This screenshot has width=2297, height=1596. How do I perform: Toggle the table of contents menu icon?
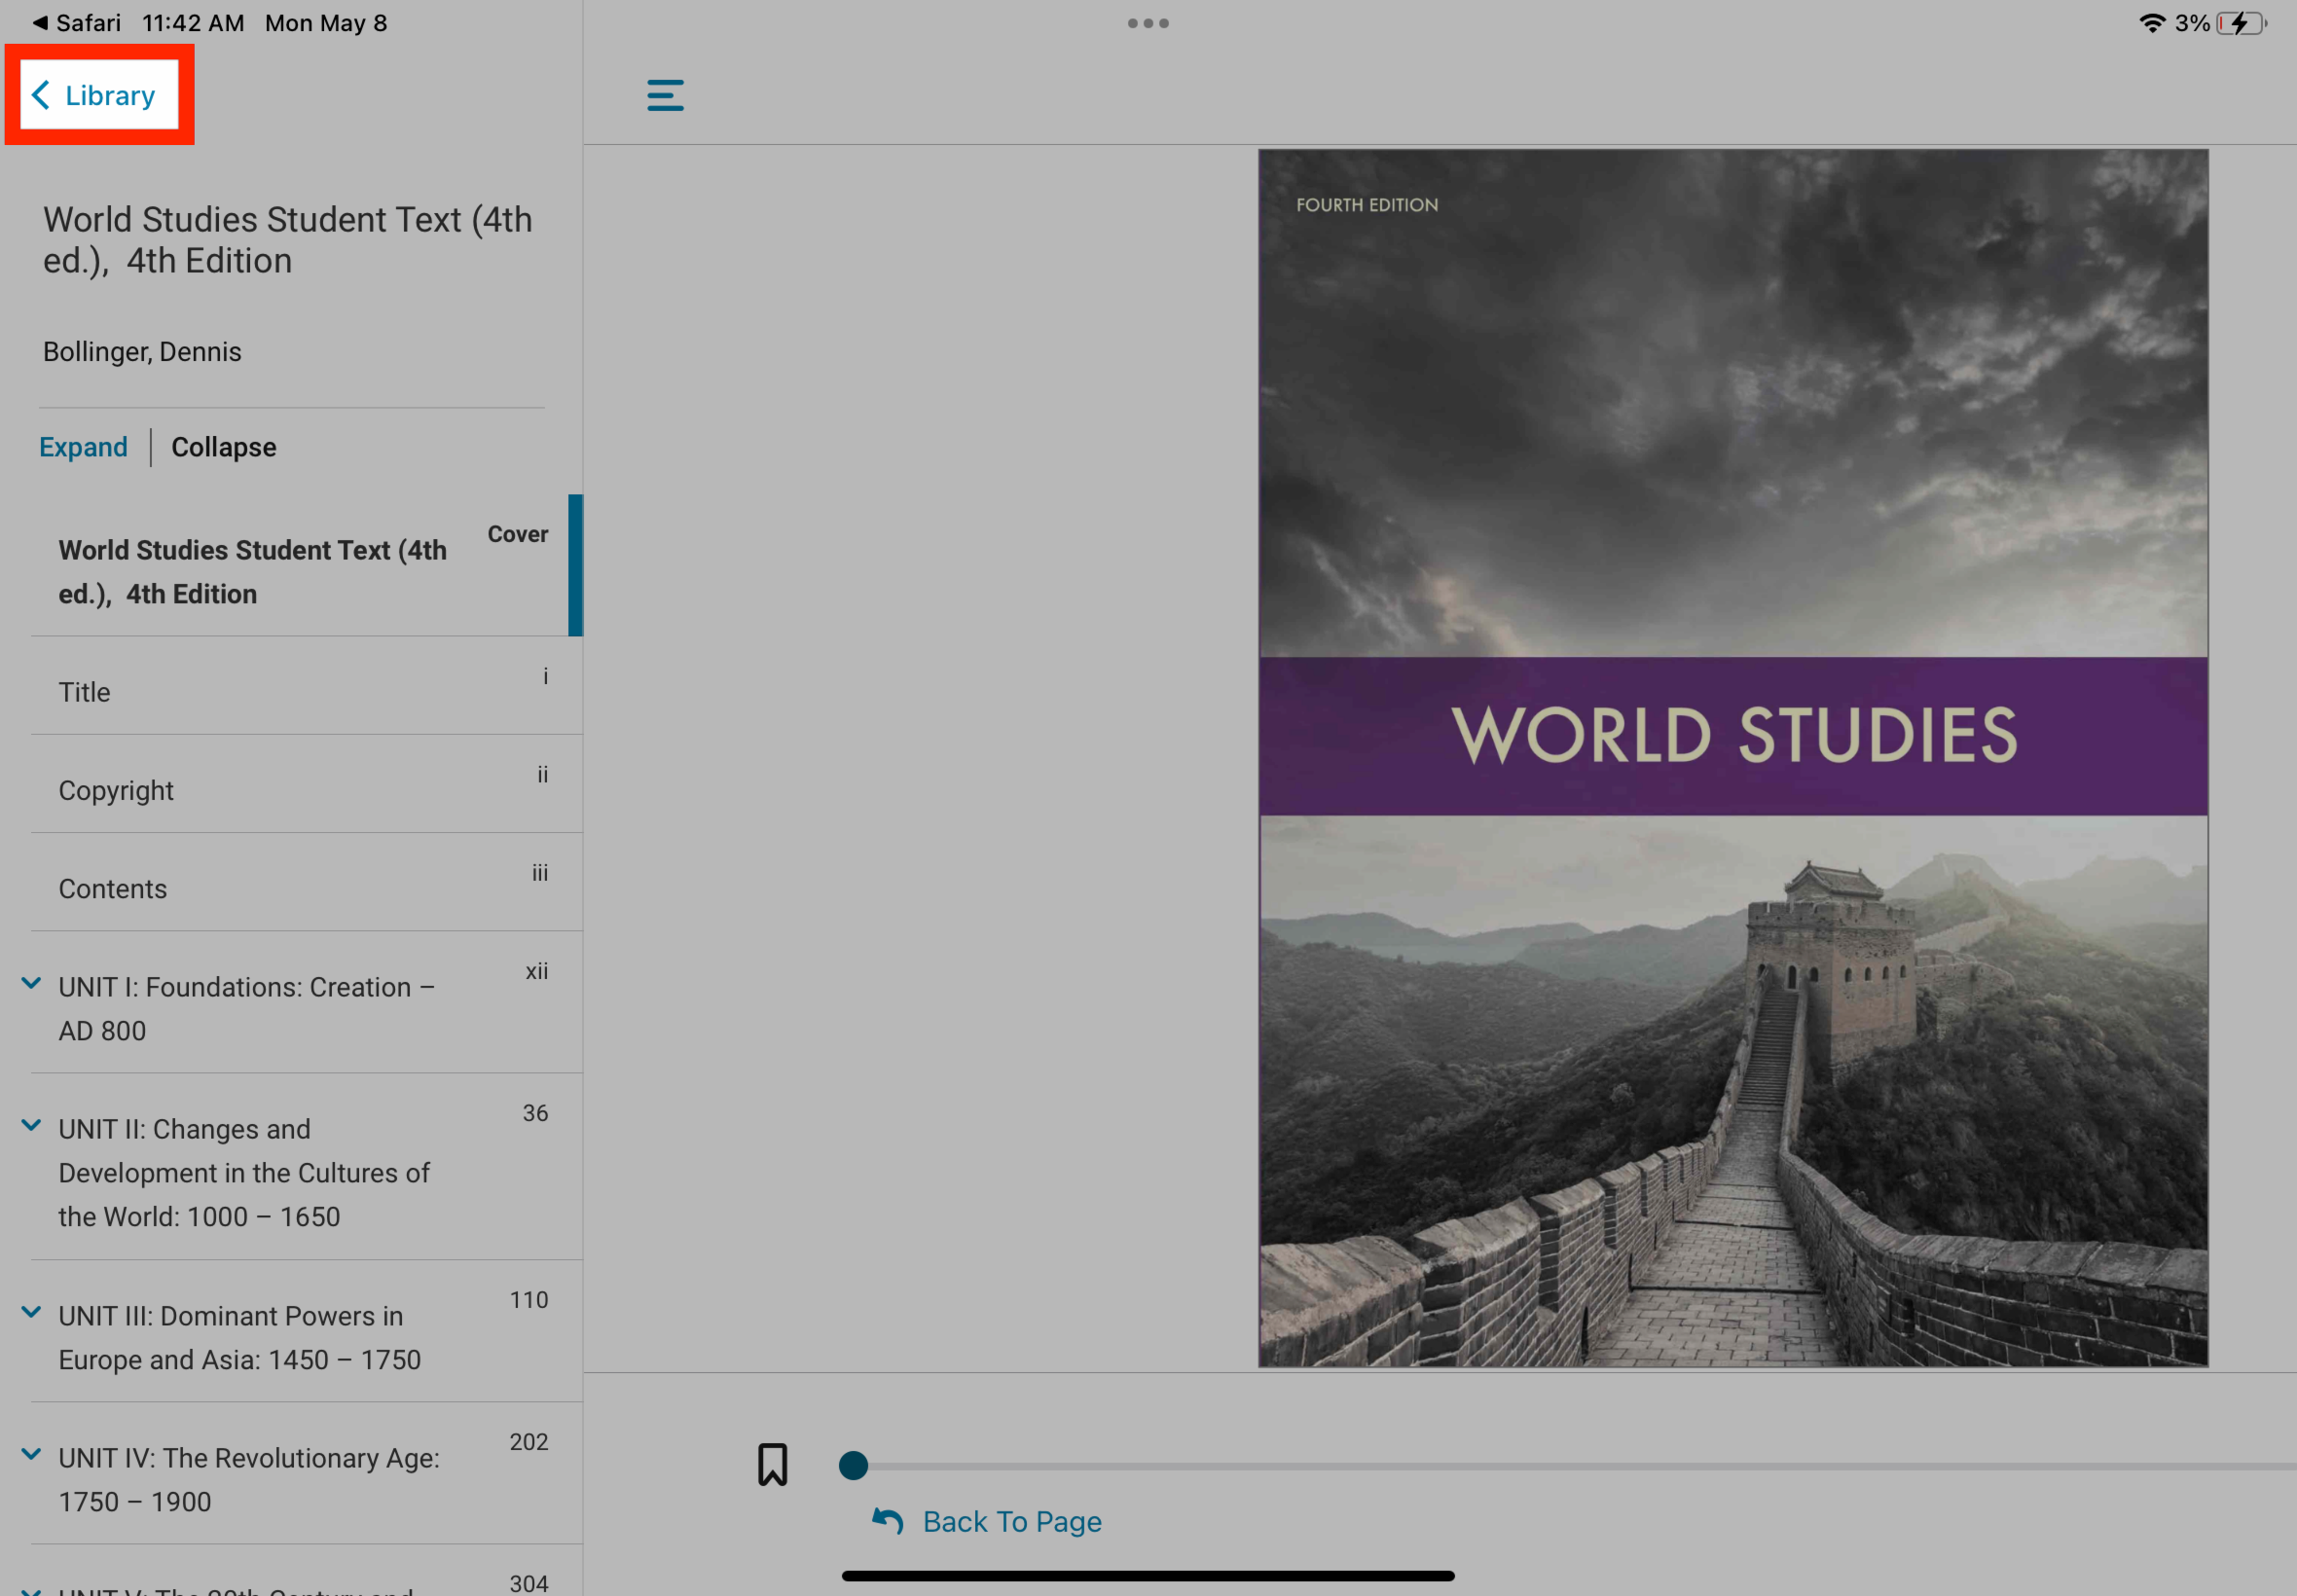tap(665, 95)
